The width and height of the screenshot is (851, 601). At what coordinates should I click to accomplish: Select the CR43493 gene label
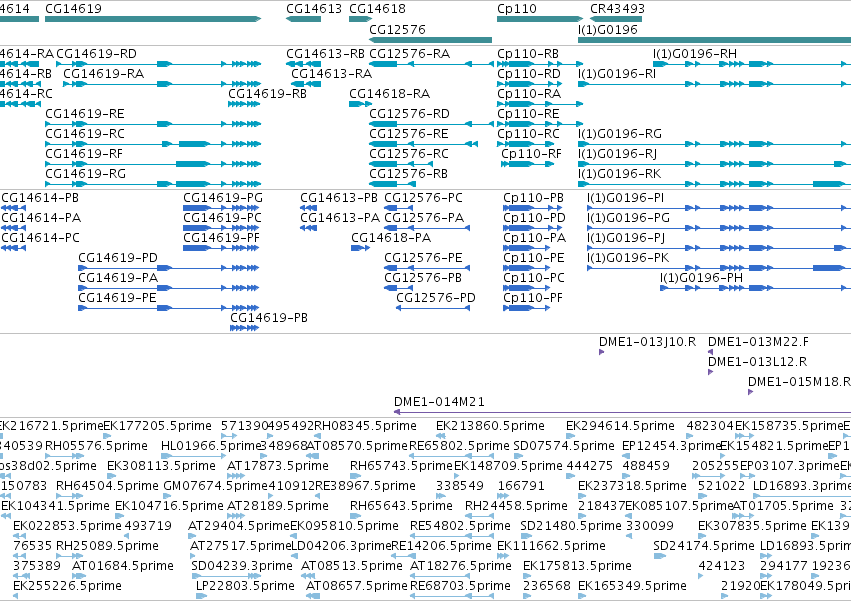(618, 9)
